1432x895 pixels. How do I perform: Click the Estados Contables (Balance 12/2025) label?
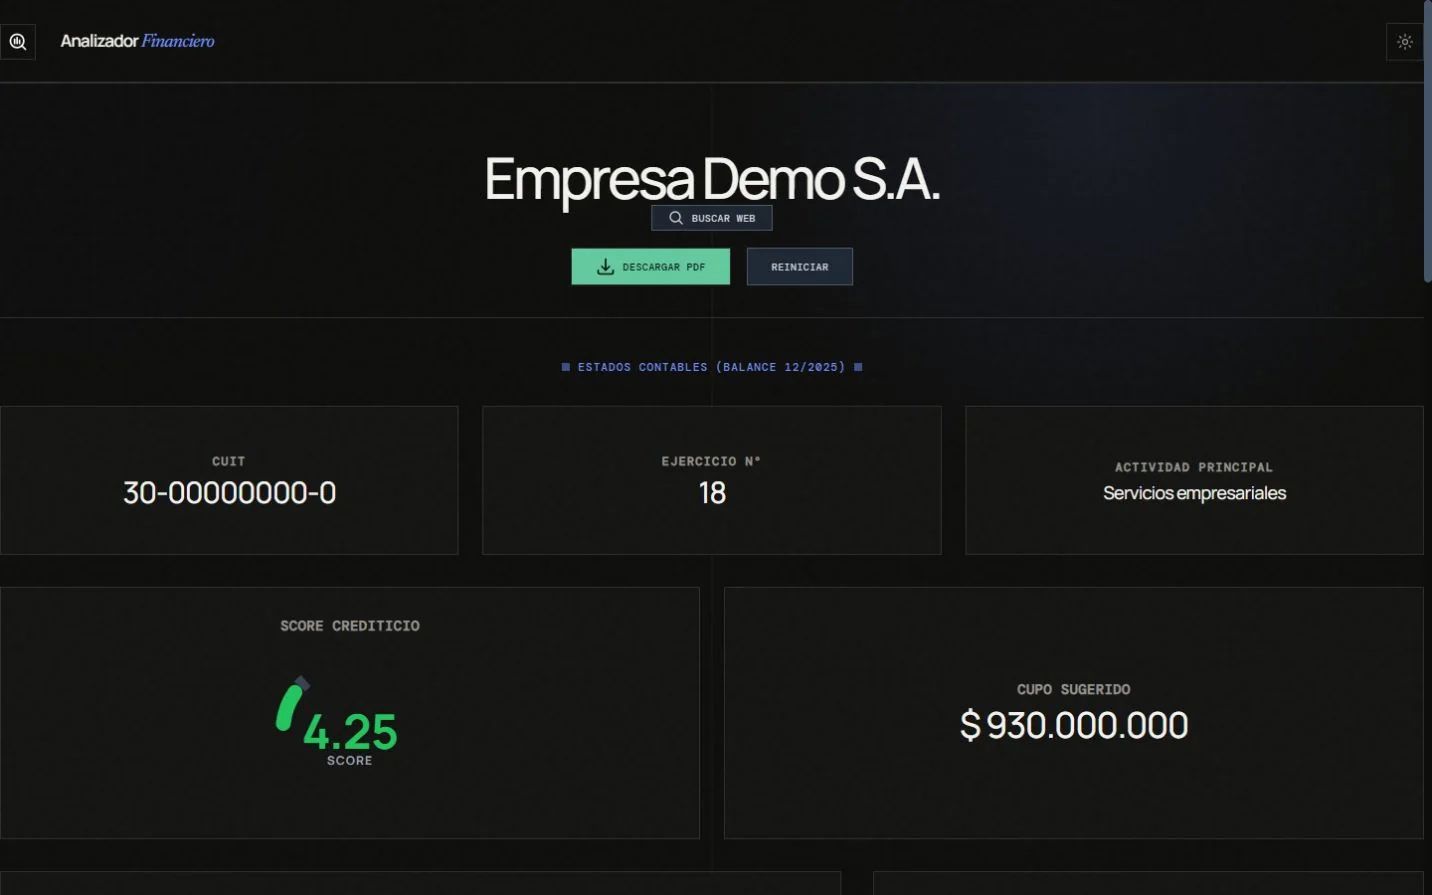tap(712, 367)
